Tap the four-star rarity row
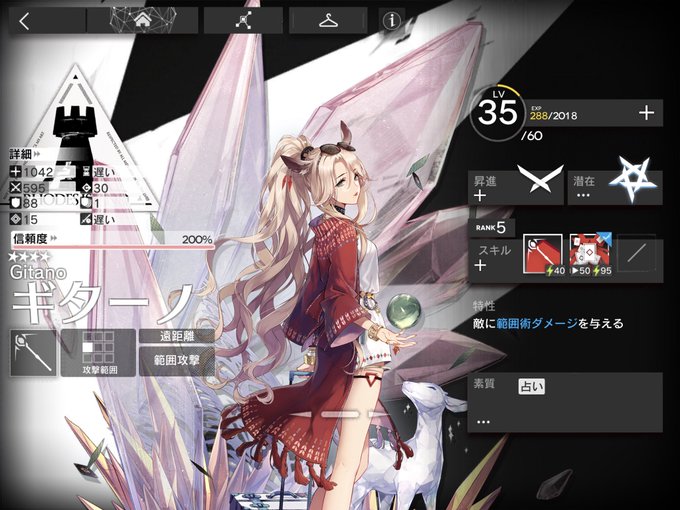Screen dimensions: 680x510 click(x=29, y=257)
